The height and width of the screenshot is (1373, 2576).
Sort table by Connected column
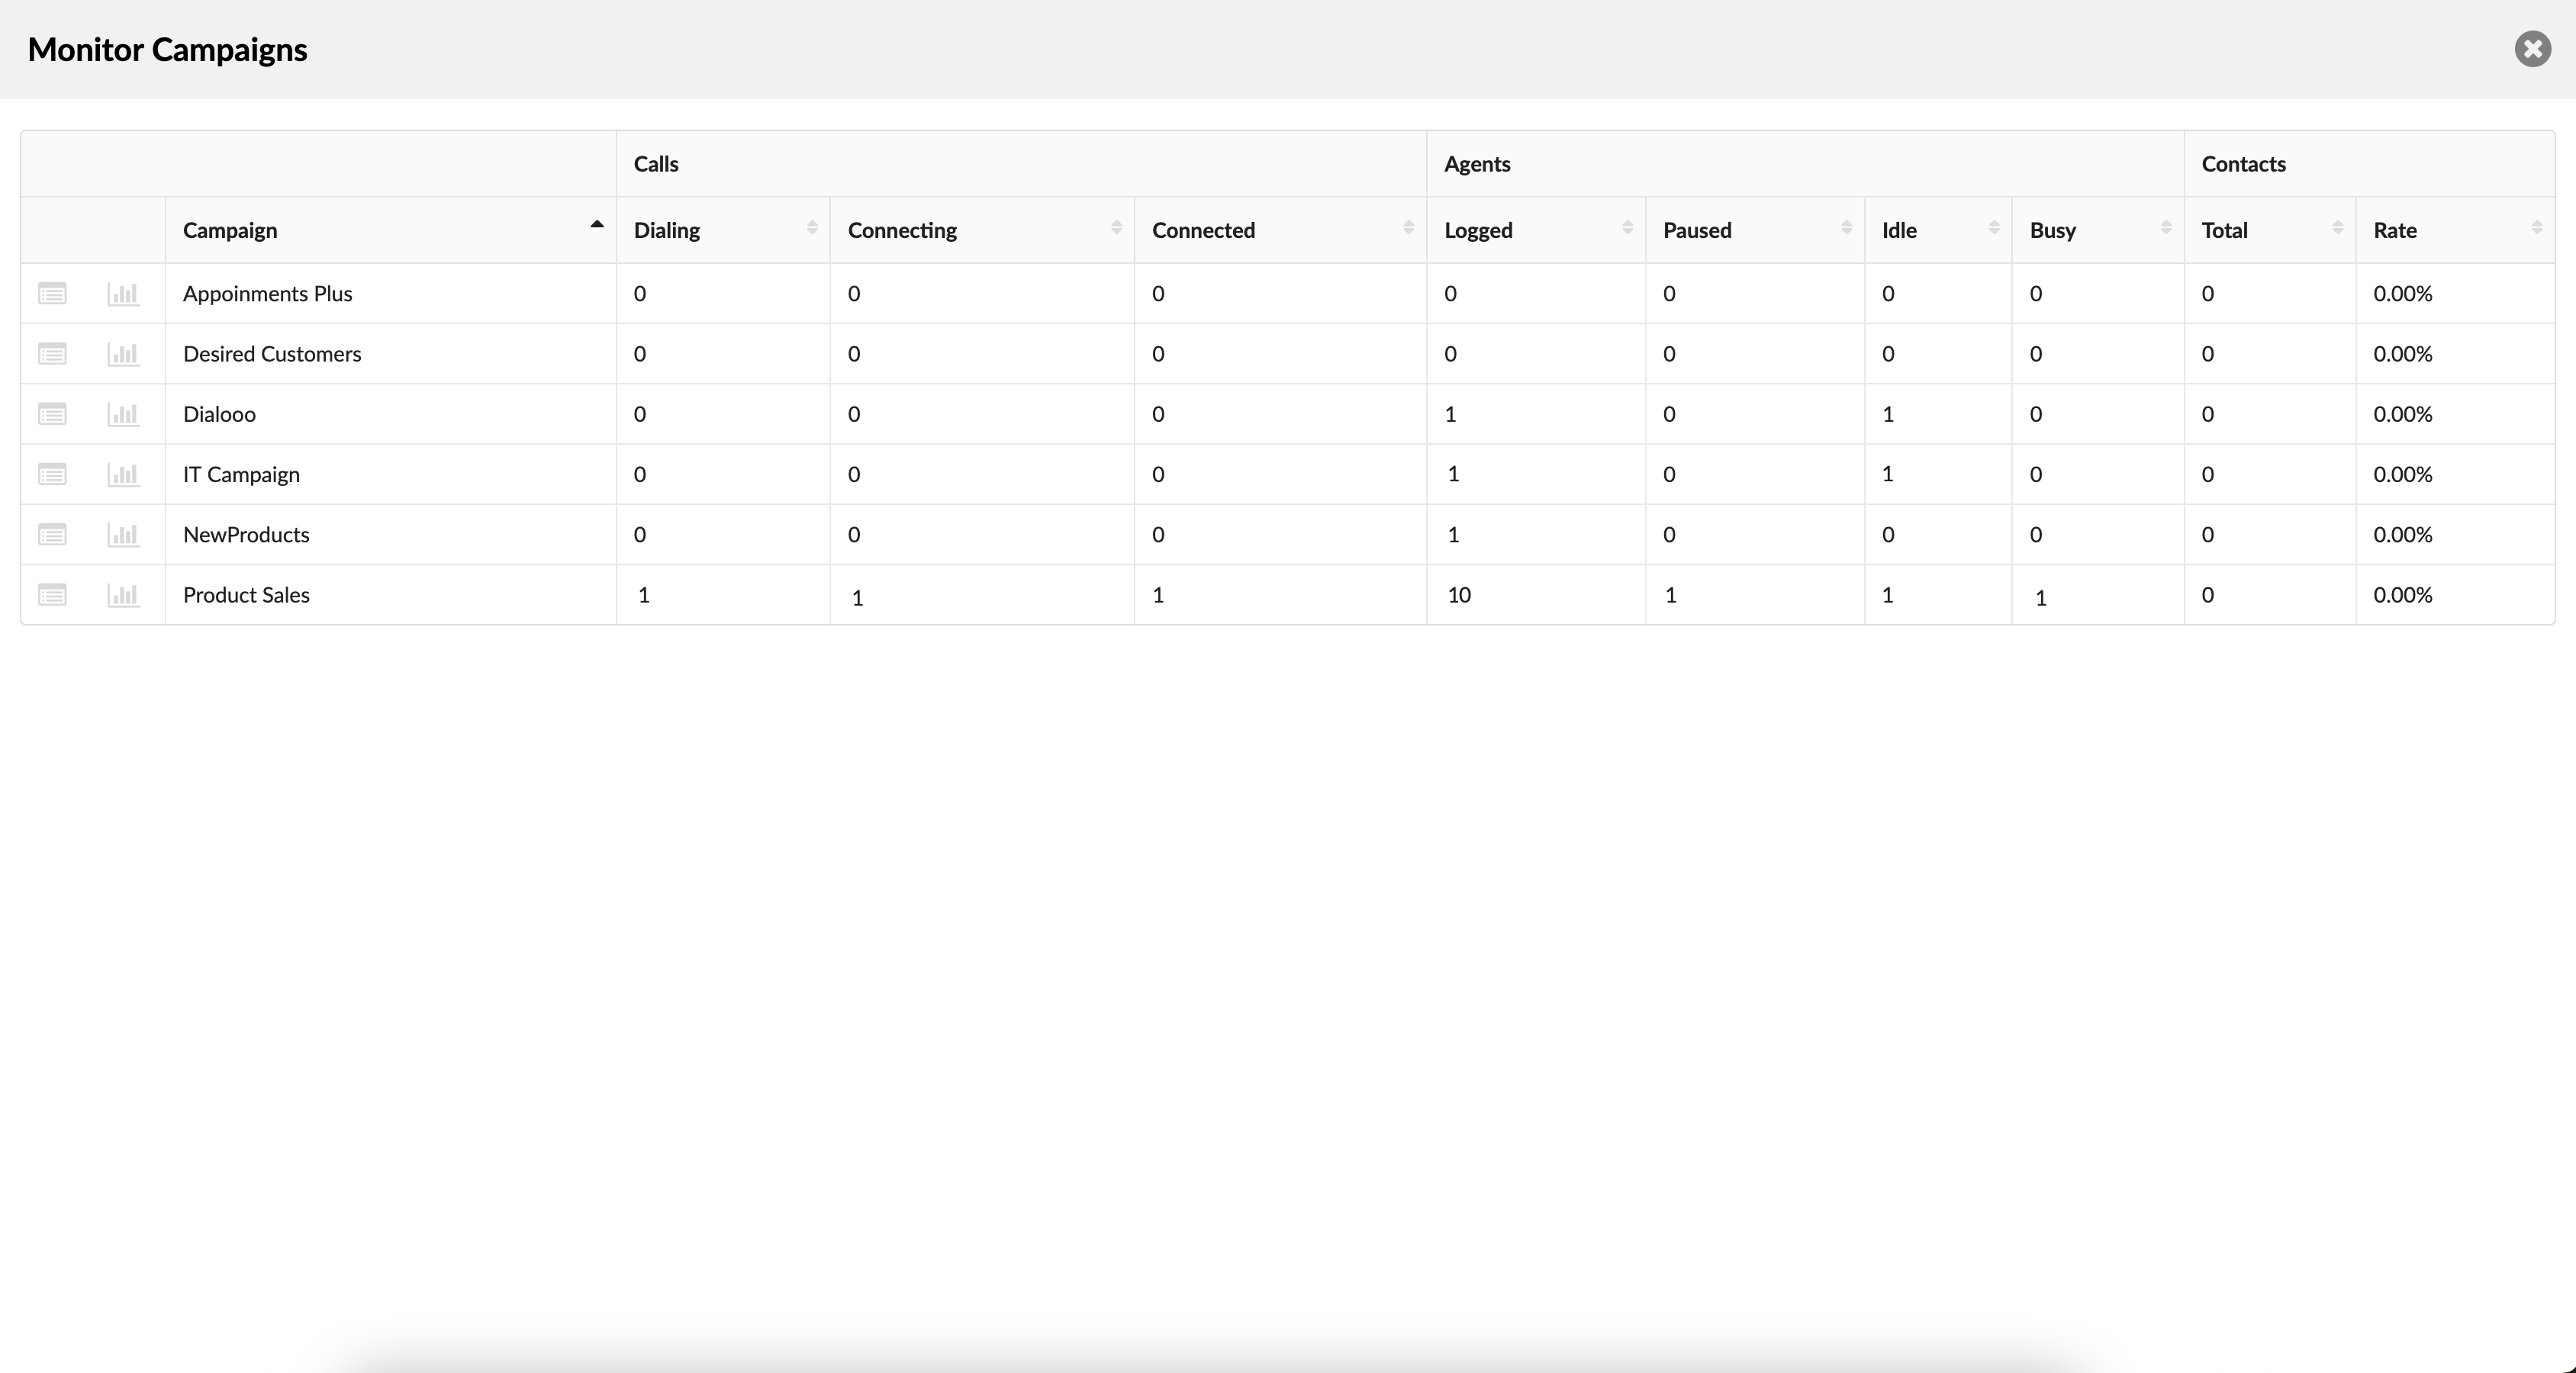pos(1280,230)
